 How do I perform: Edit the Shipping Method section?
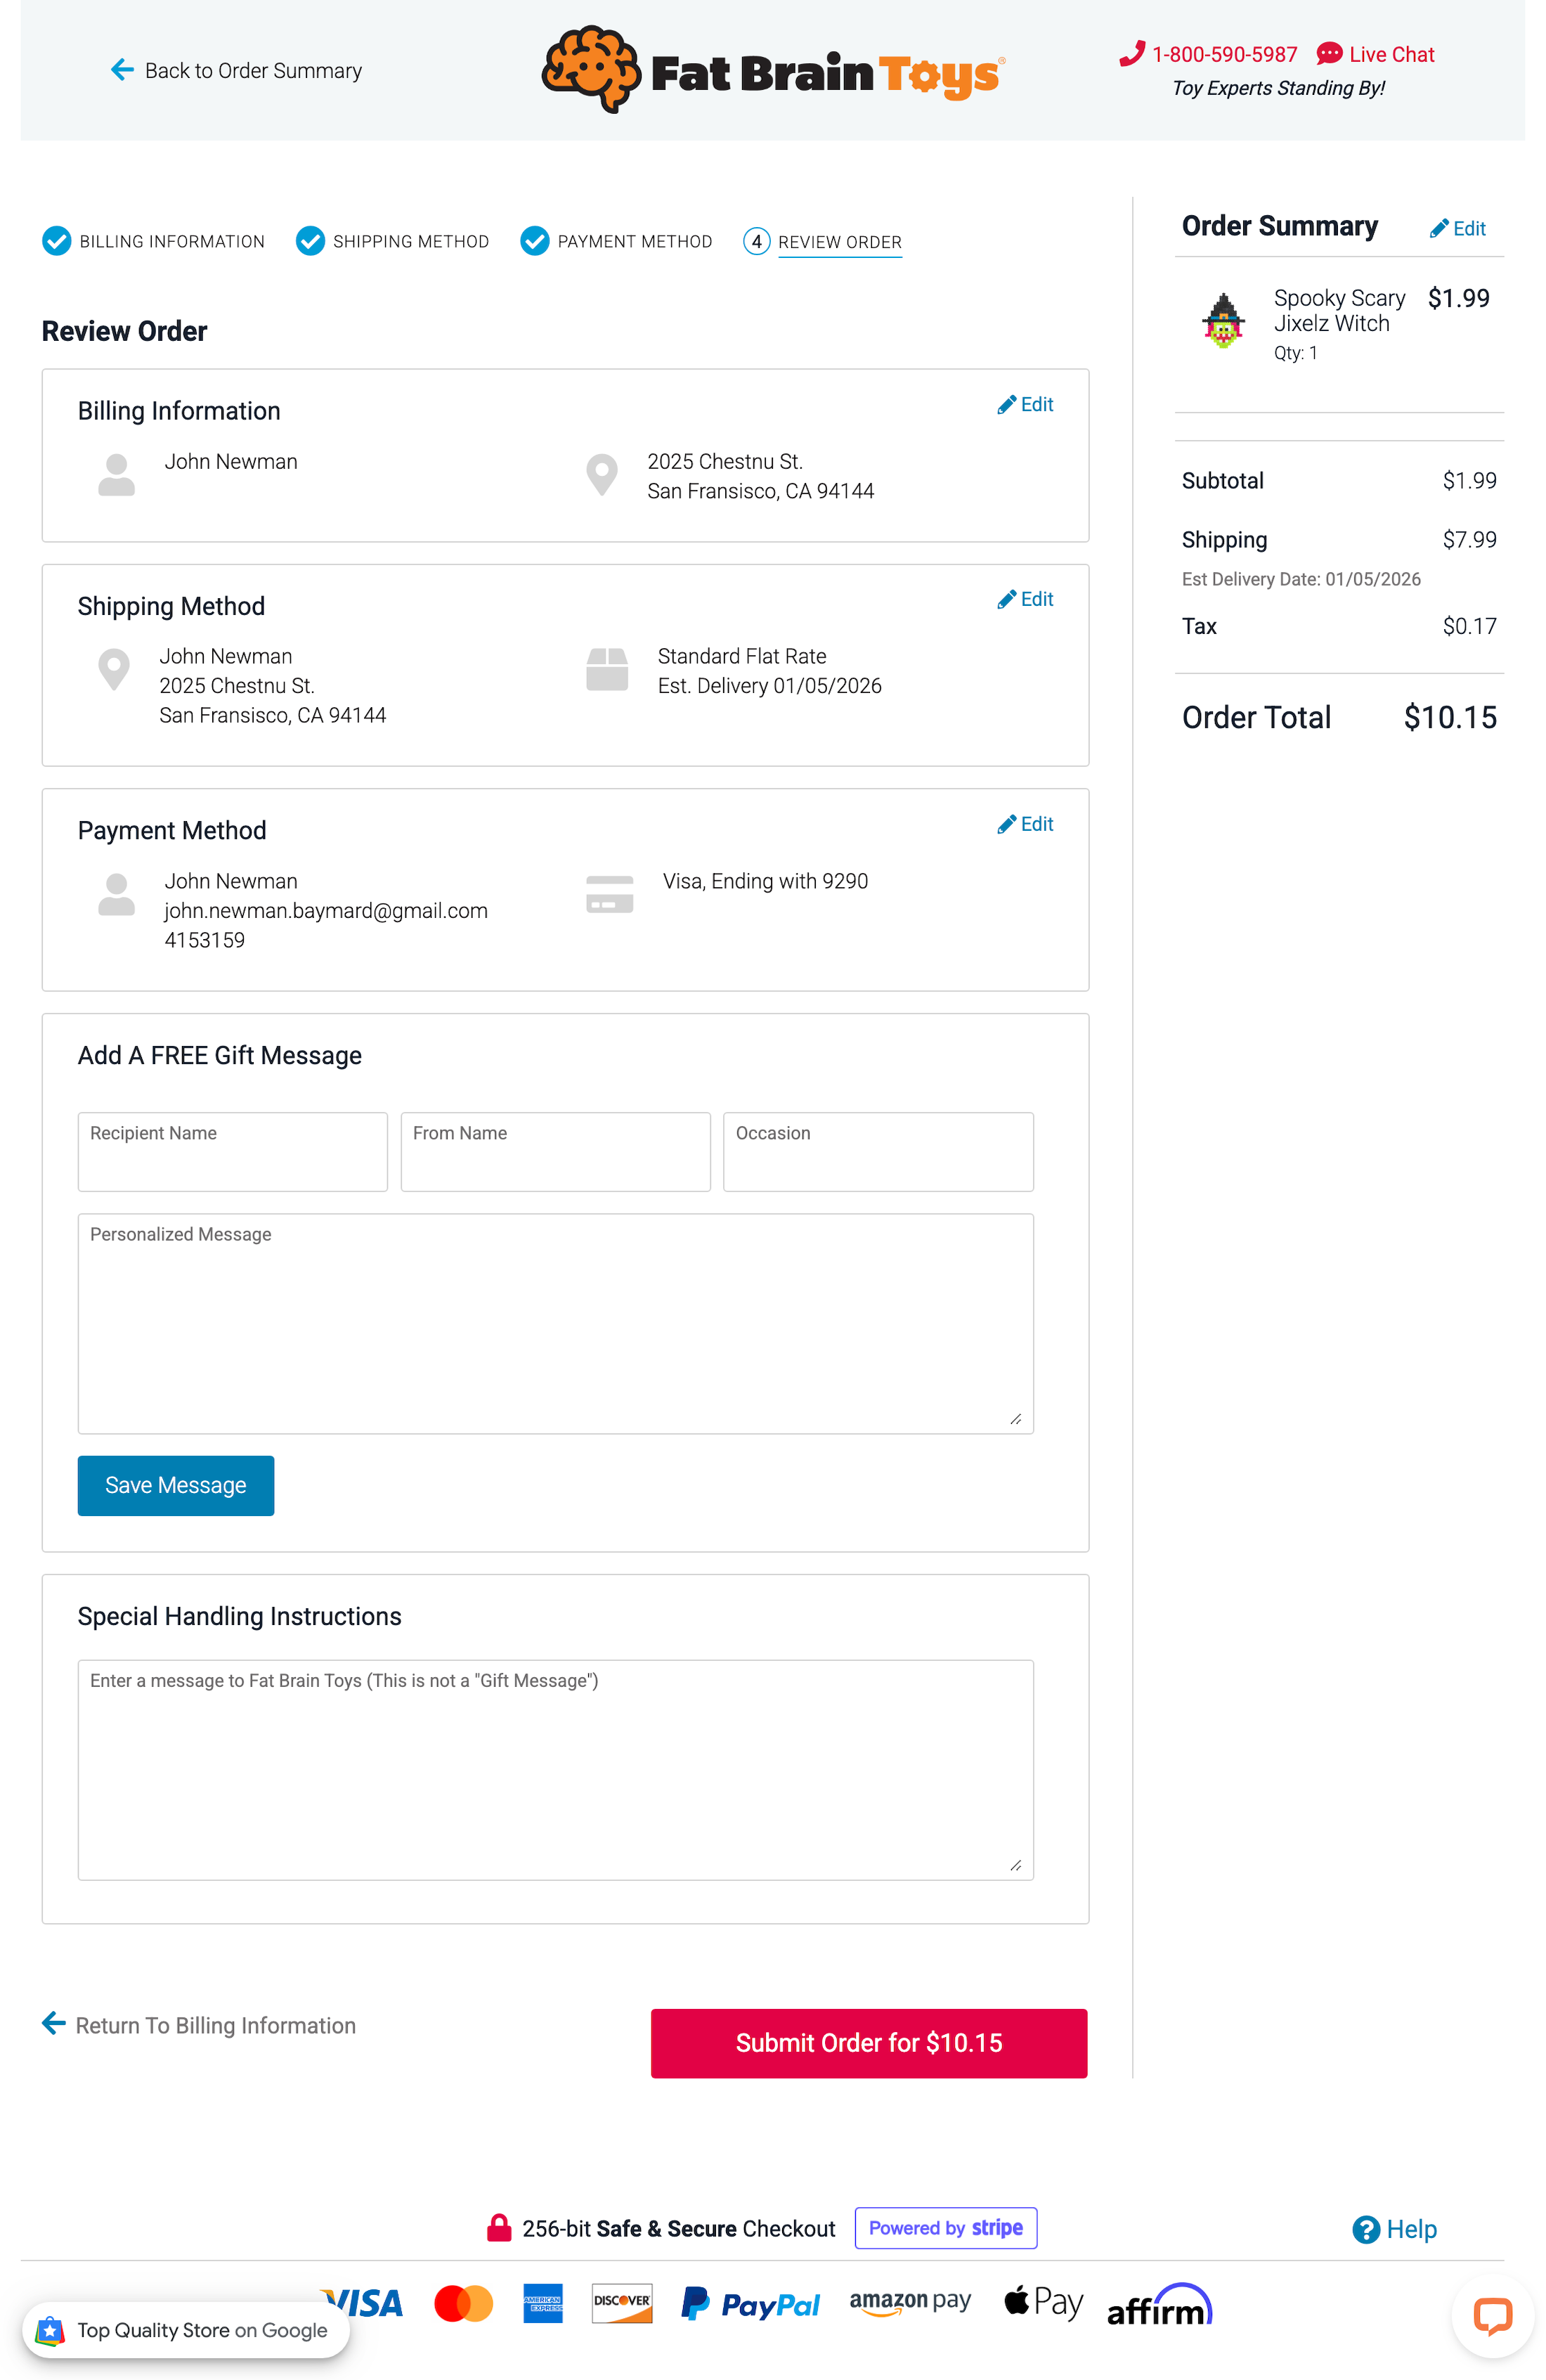coord(1025,600)
